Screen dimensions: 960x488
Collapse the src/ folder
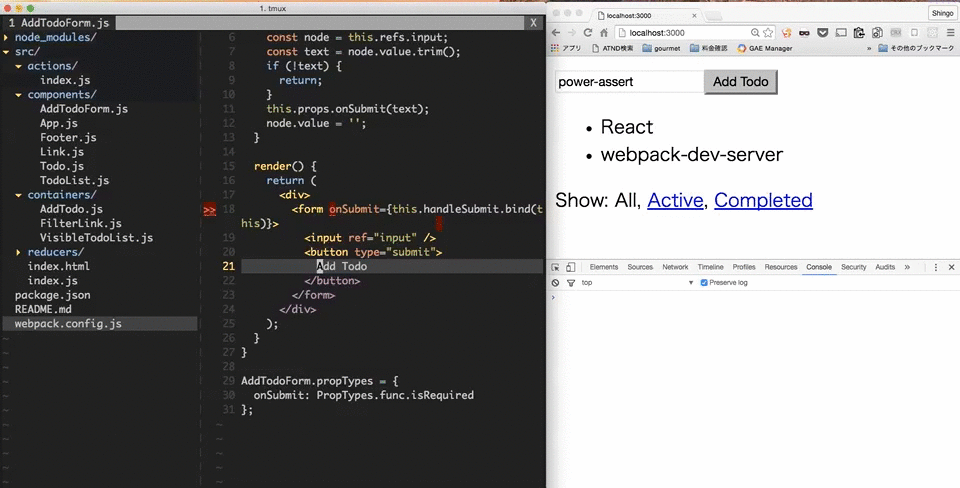tap(6, 52)
